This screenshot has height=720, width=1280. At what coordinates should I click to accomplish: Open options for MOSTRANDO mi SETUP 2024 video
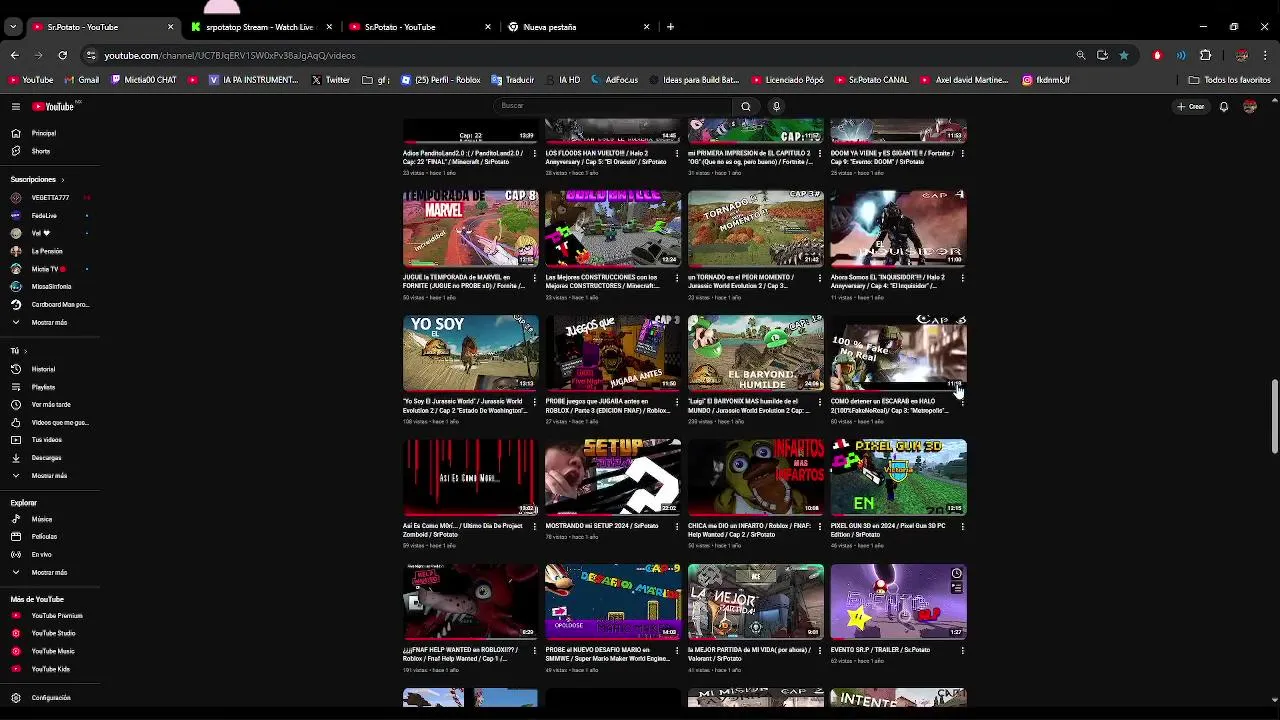[x=677, y=526]
